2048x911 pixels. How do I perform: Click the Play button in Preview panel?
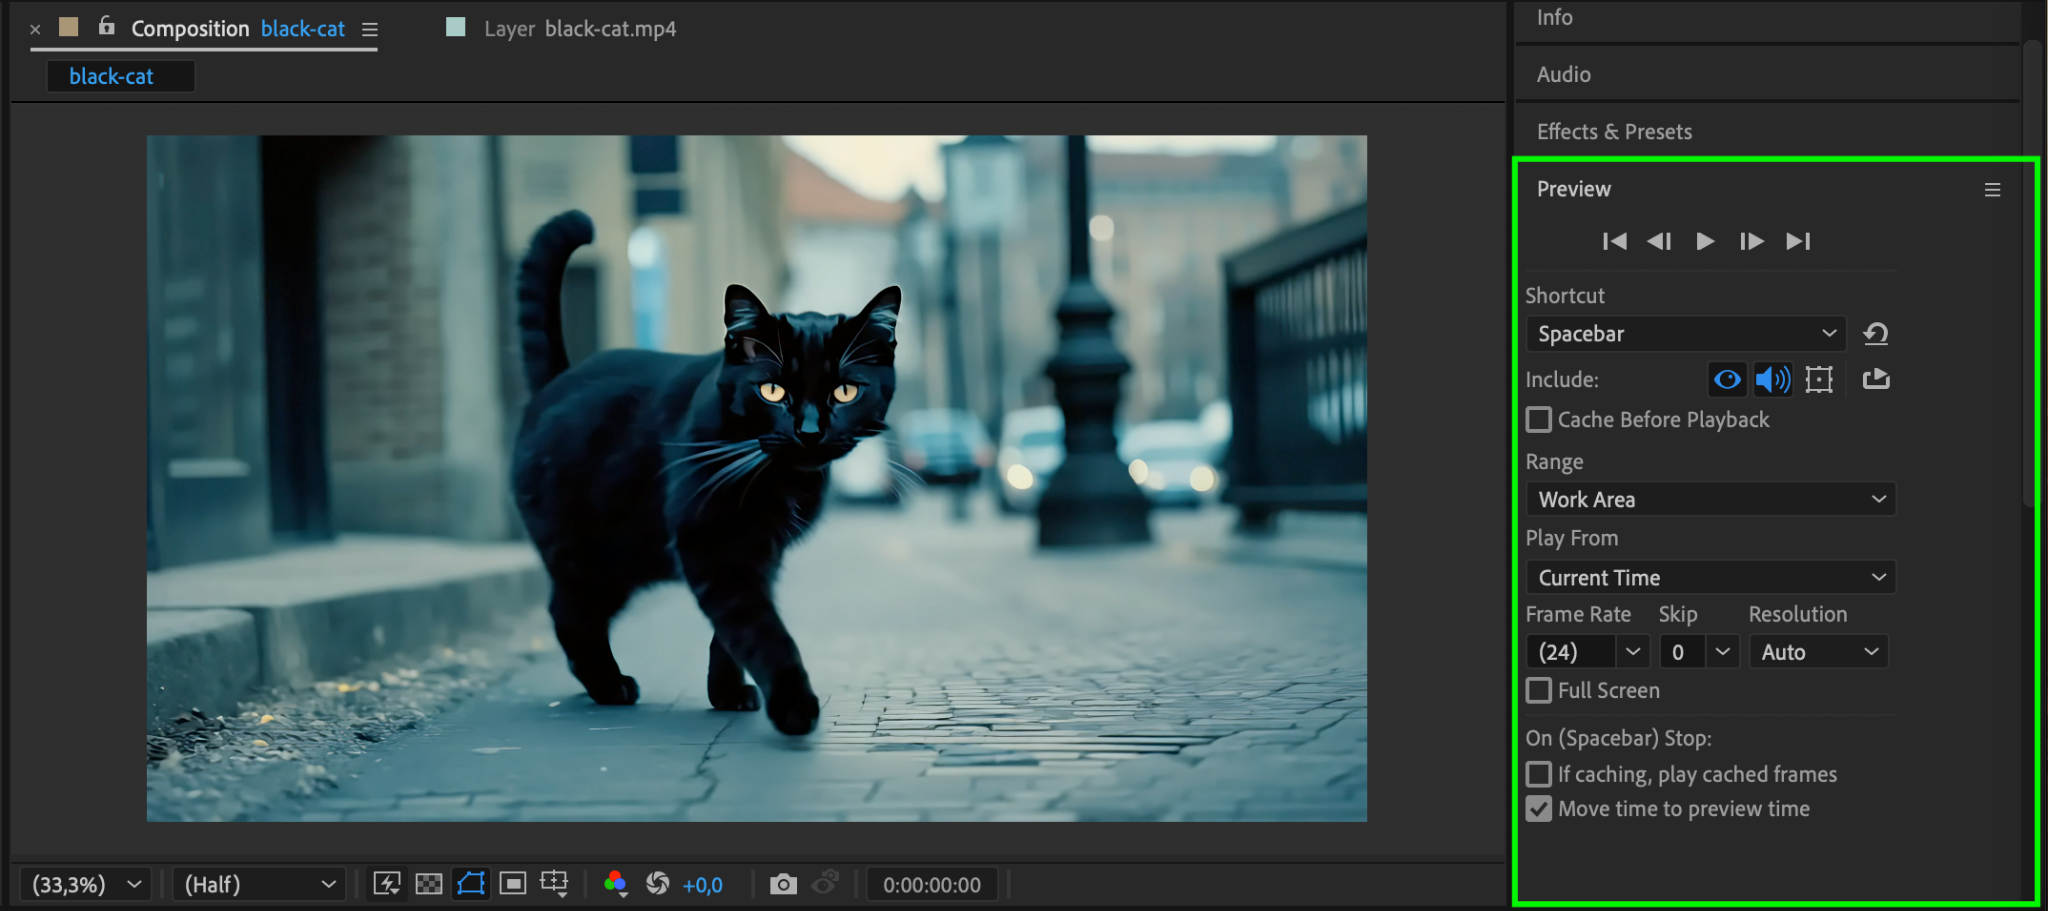tap(1705, 241)
